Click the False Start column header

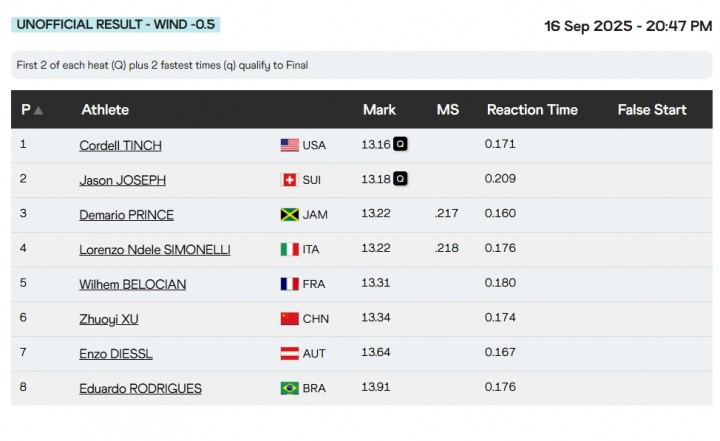[x=652, y=110]
